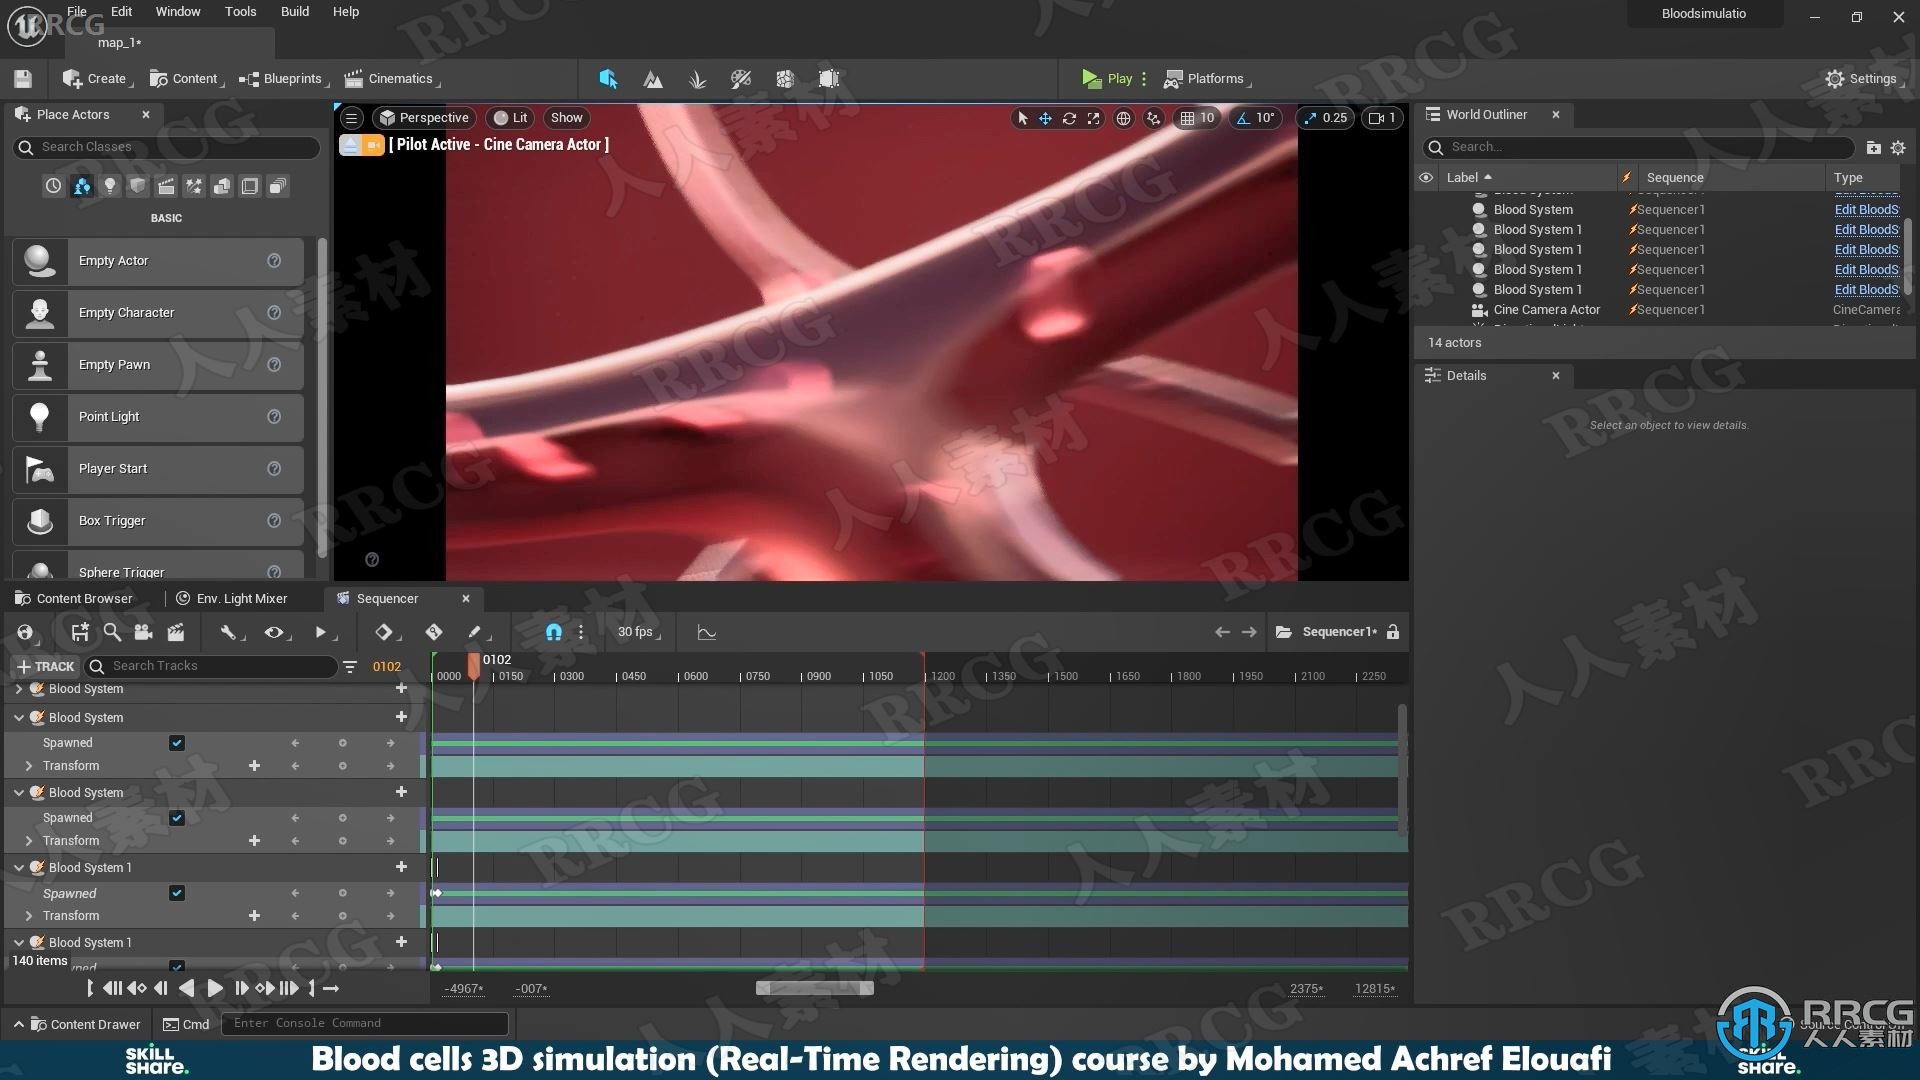1920x1080 pixels.
Task: Open World Outliner settings gear
Action: (x=1898, y=147)
